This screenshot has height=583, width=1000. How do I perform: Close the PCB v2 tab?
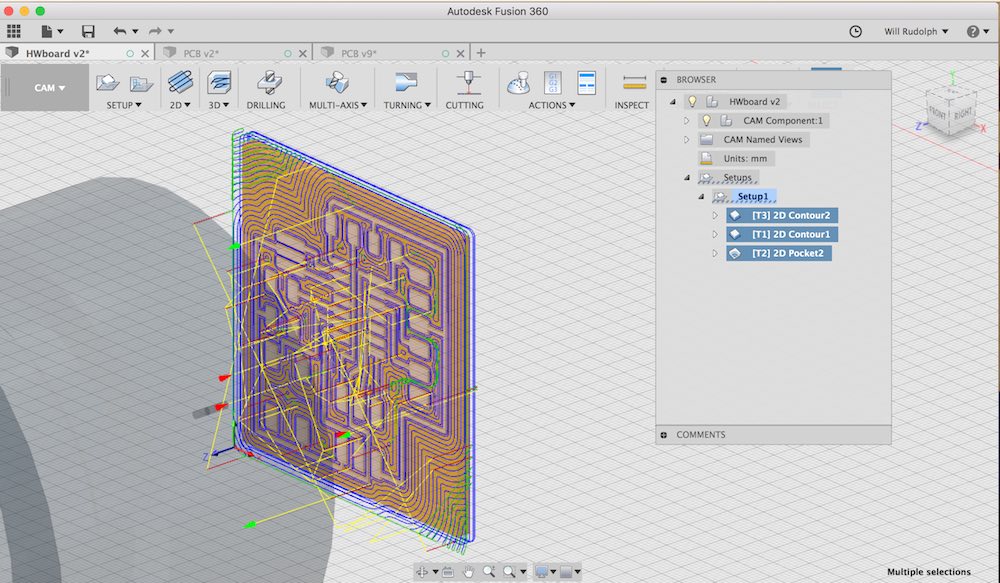tap(303, 54)
